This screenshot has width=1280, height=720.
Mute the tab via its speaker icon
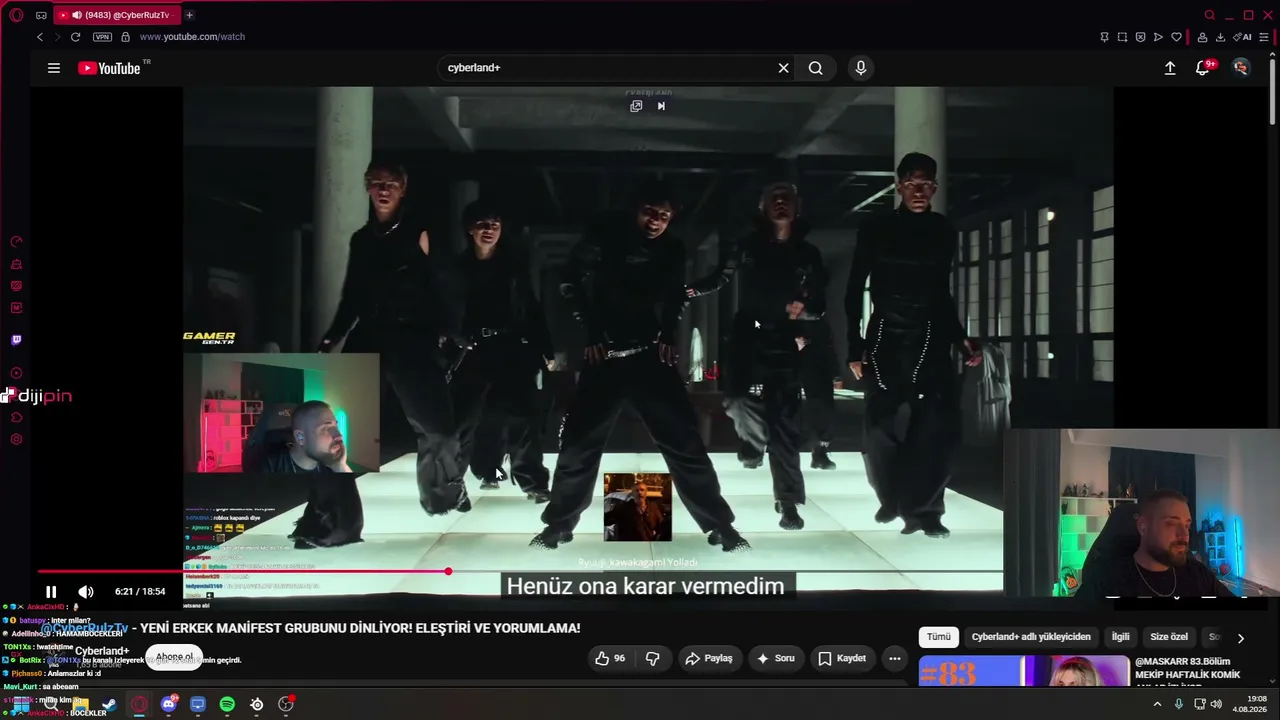click(77, 15)
